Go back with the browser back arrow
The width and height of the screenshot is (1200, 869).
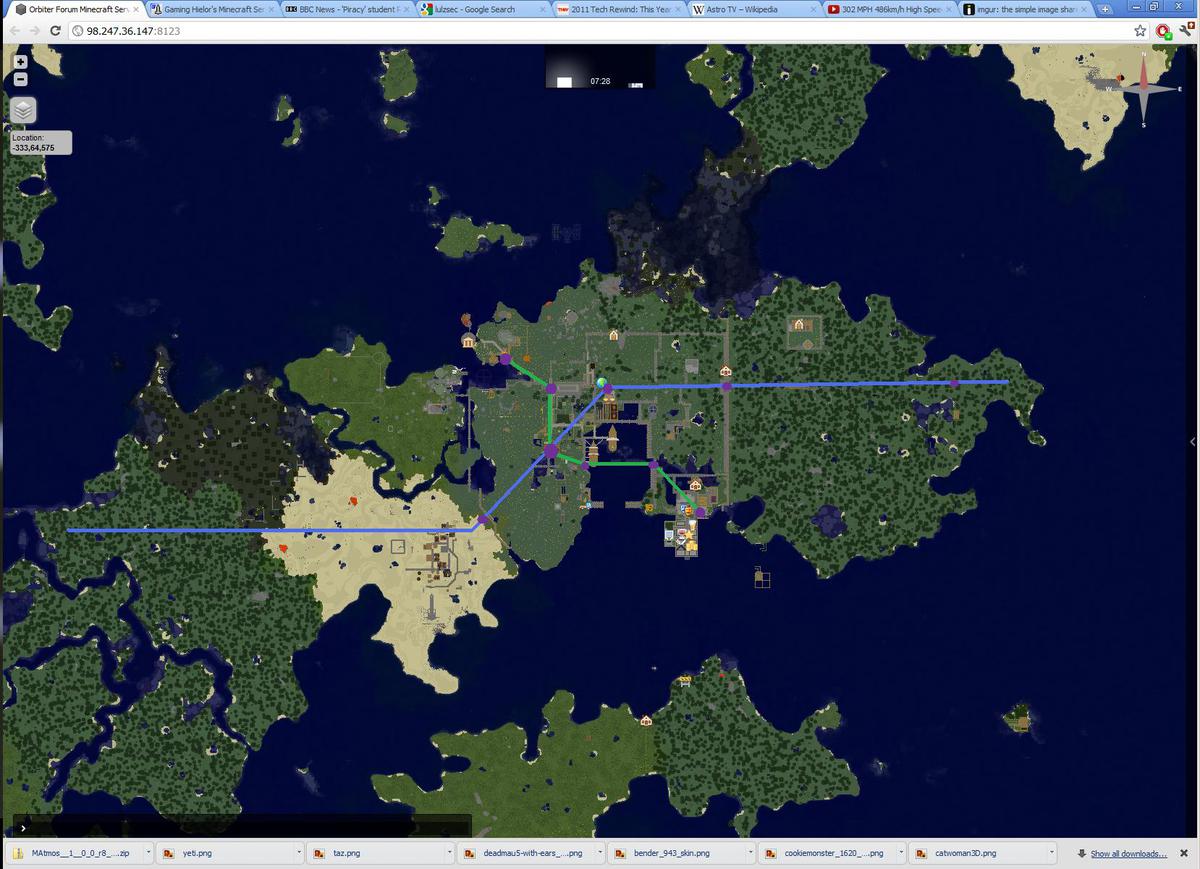pos(14,31)
